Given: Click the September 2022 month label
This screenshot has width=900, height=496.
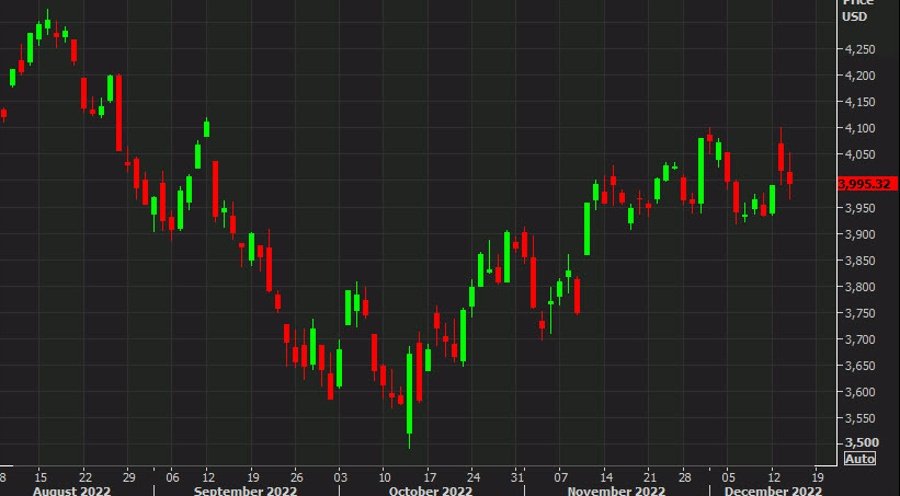Looking at the screenshot, I should click(245, 491).
